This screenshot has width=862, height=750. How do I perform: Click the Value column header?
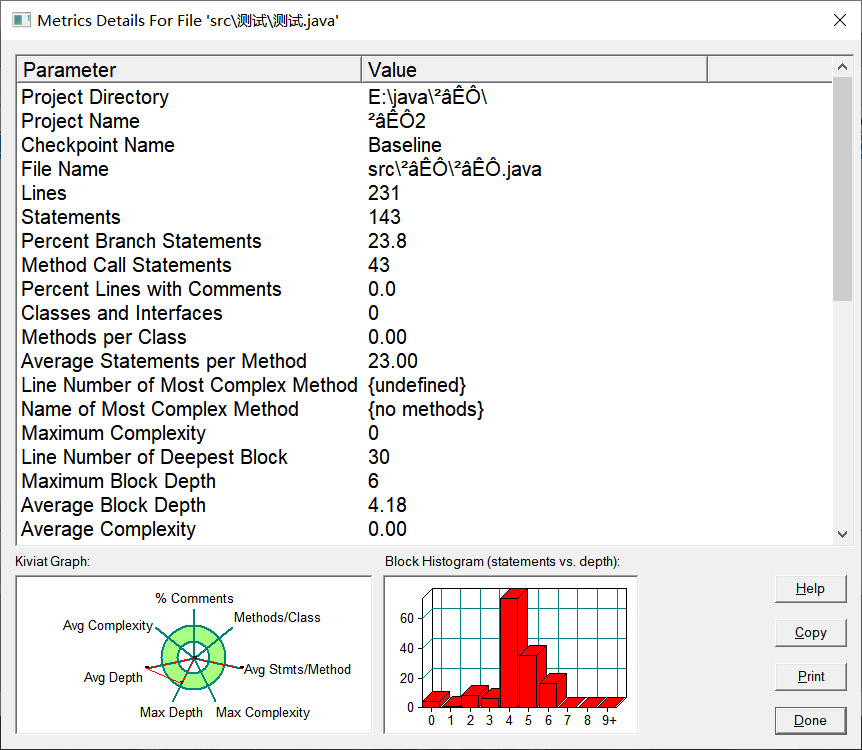click(534, 69)
